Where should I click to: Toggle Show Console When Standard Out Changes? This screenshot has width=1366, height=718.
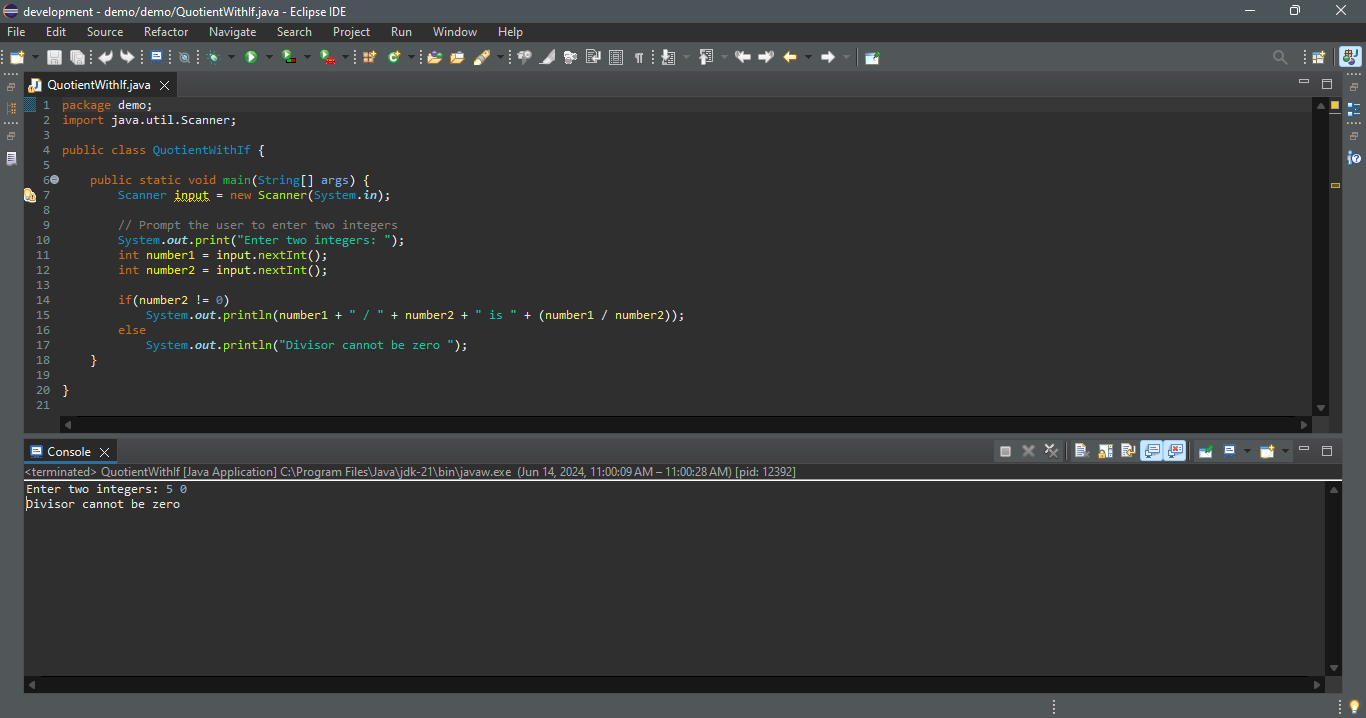coord(1151,451)
